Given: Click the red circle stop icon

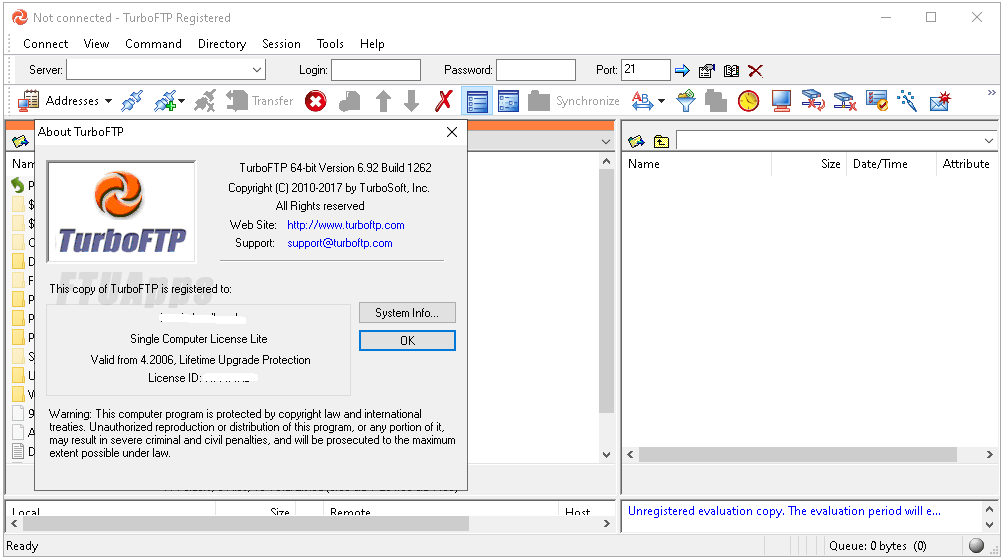Looking at the screenshot, I should [315, 101].
